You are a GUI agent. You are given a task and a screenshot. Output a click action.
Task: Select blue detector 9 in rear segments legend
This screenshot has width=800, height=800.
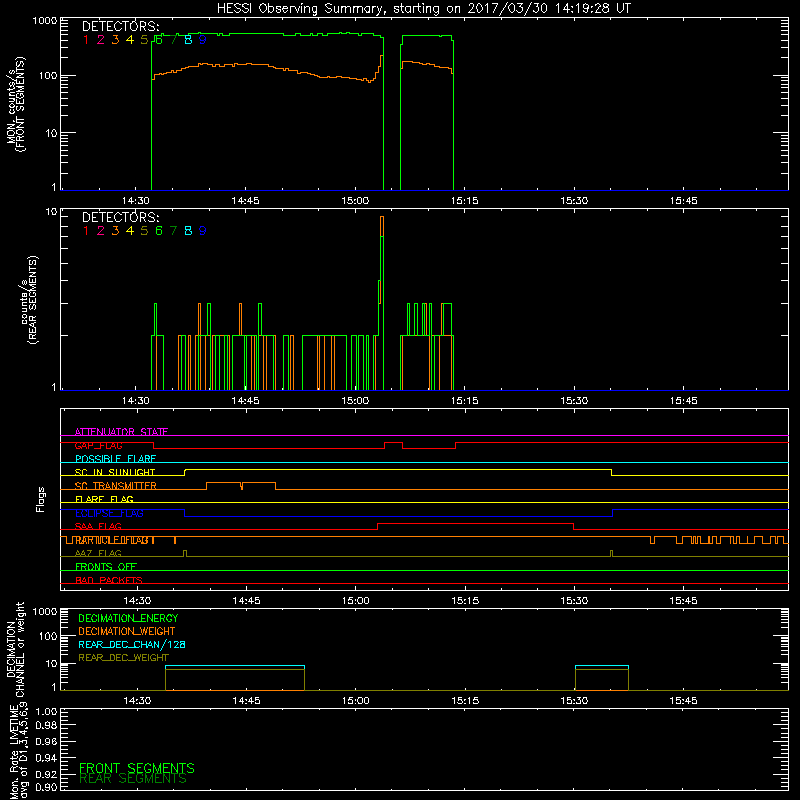click(x=203, y=231)
